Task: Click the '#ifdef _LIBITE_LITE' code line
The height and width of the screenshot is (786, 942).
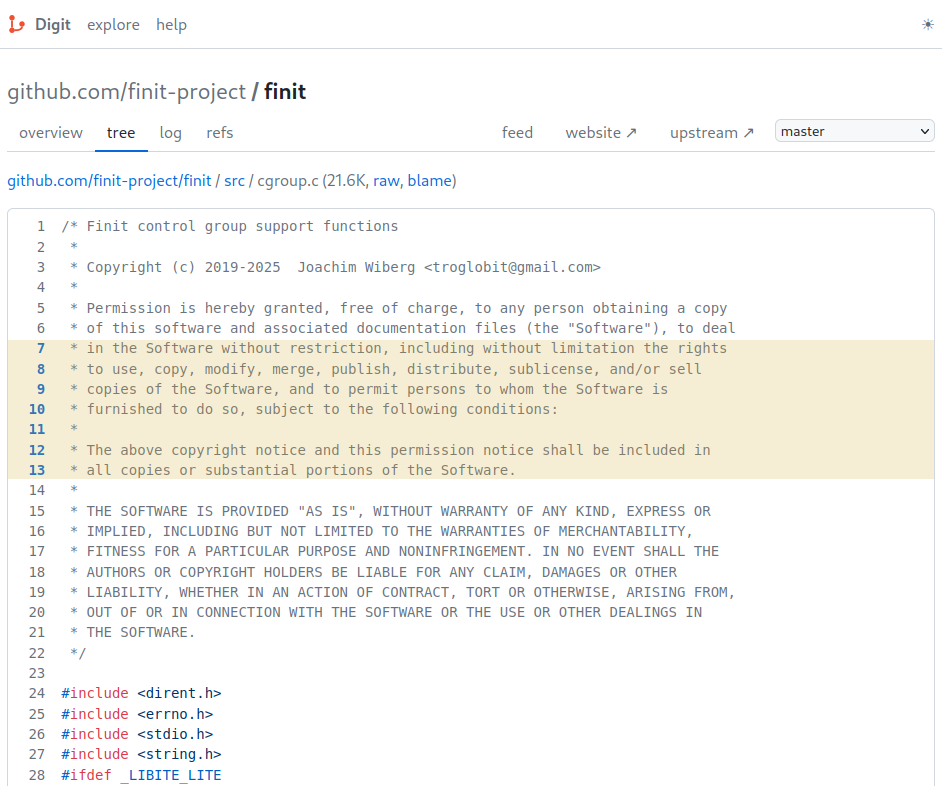Action: click(141, 775)
